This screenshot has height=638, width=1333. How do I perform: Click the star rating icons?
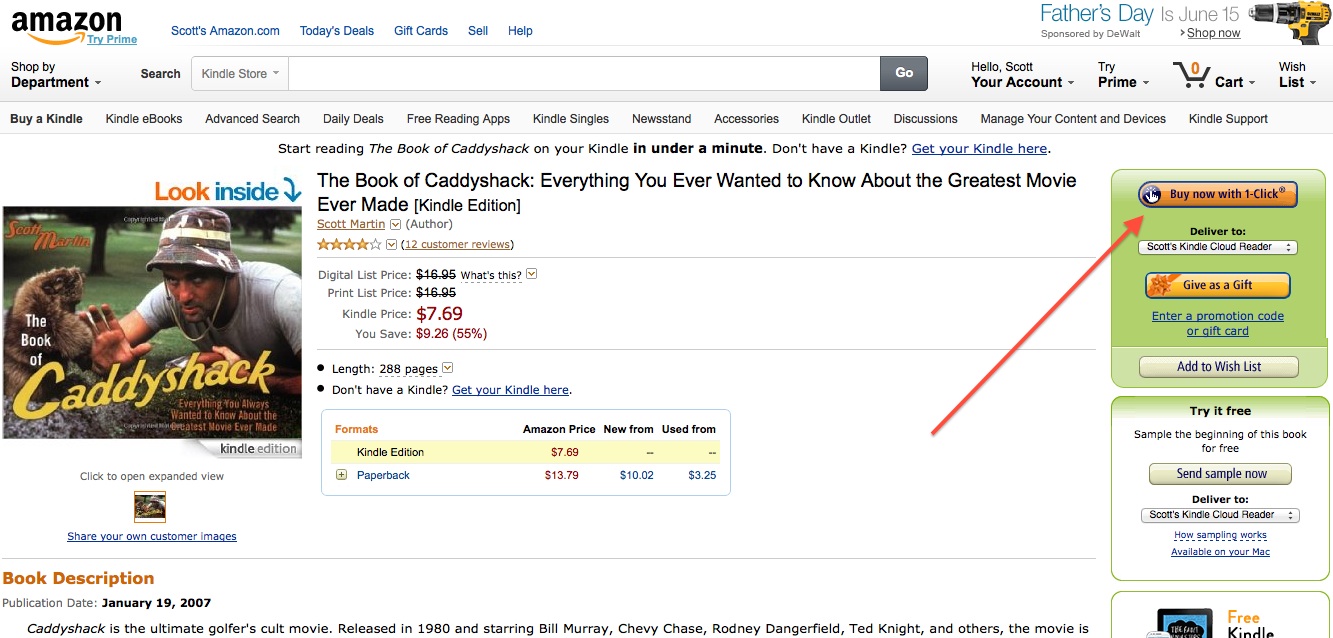tap(349, 244)
